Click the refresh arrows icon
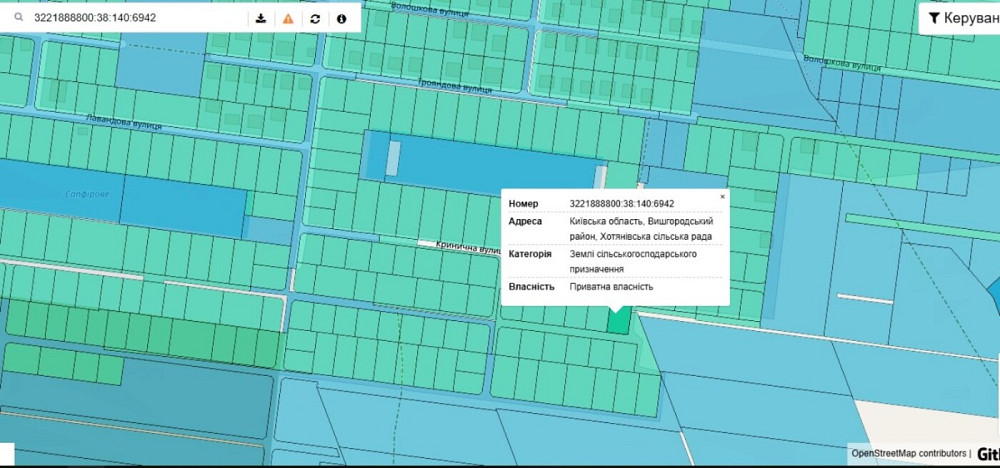The height and width of the screenshot is (468, 1000). (x=315, y=18)
